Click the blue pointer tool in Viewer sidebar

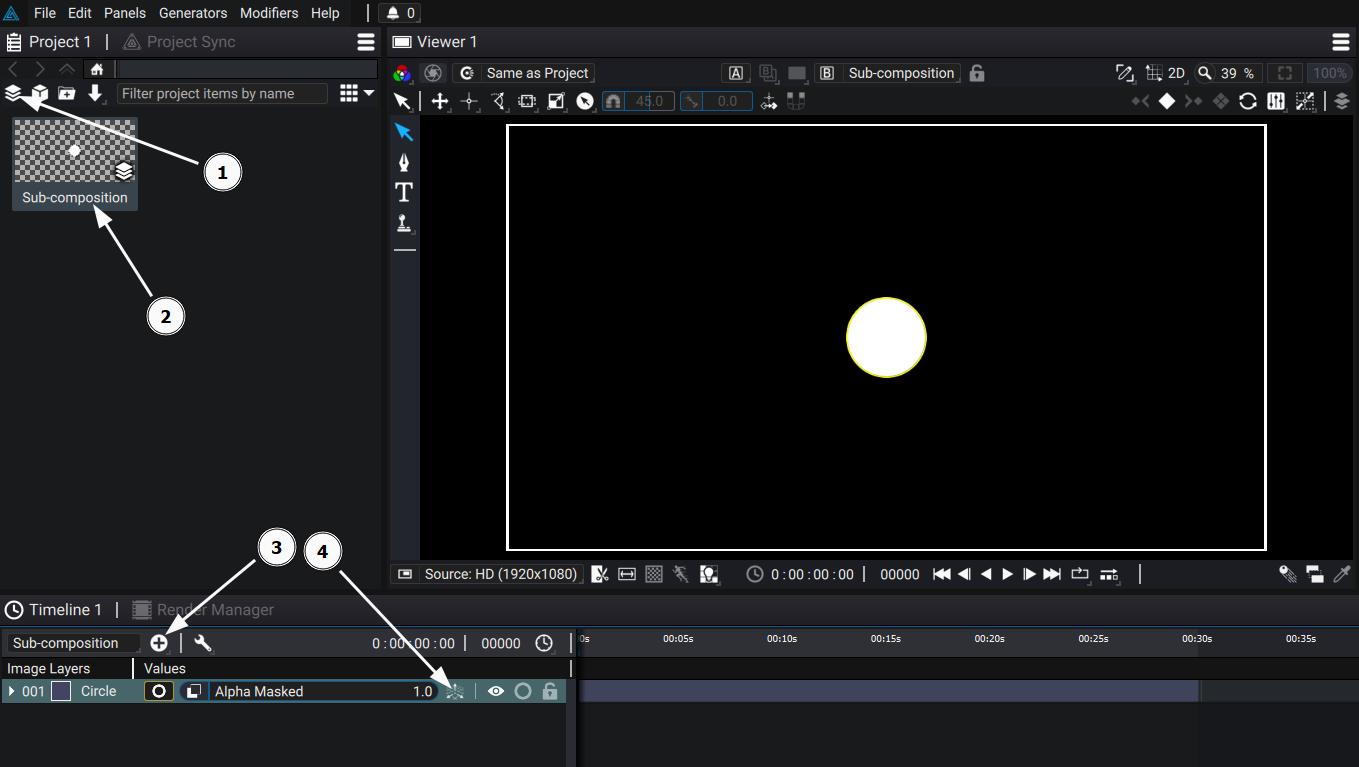point(404,132)
